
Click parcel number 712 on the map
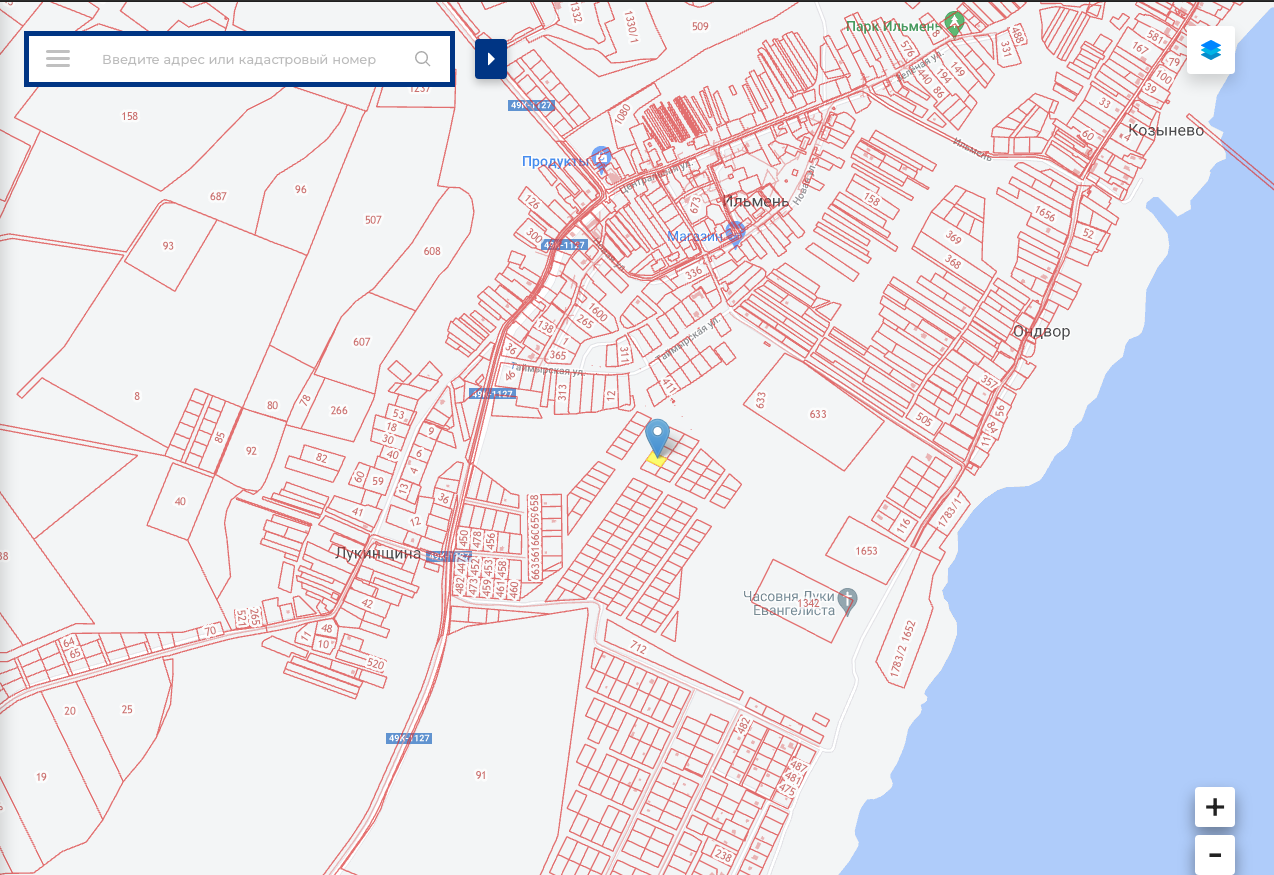[638, 648]
